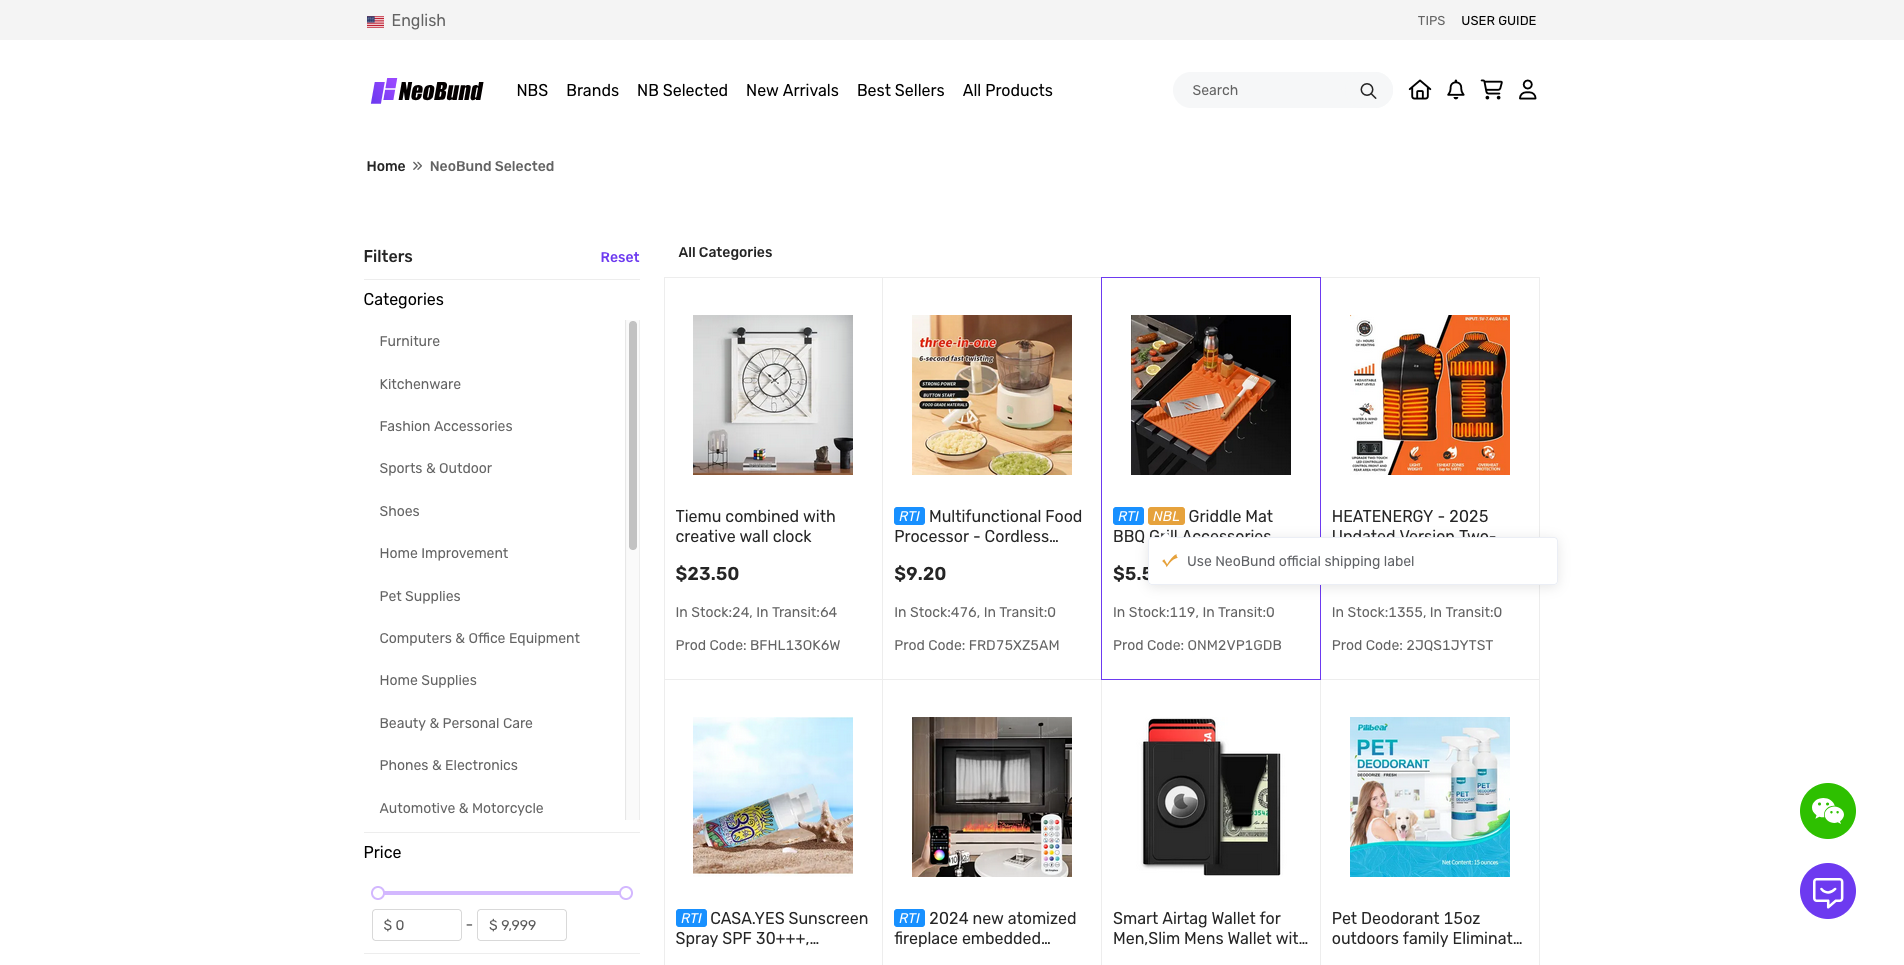The height and width of the screenshot is (965, 1904).
Task: Open All Products menu item
Action: pyautogui.click(x=1007, y=90)
